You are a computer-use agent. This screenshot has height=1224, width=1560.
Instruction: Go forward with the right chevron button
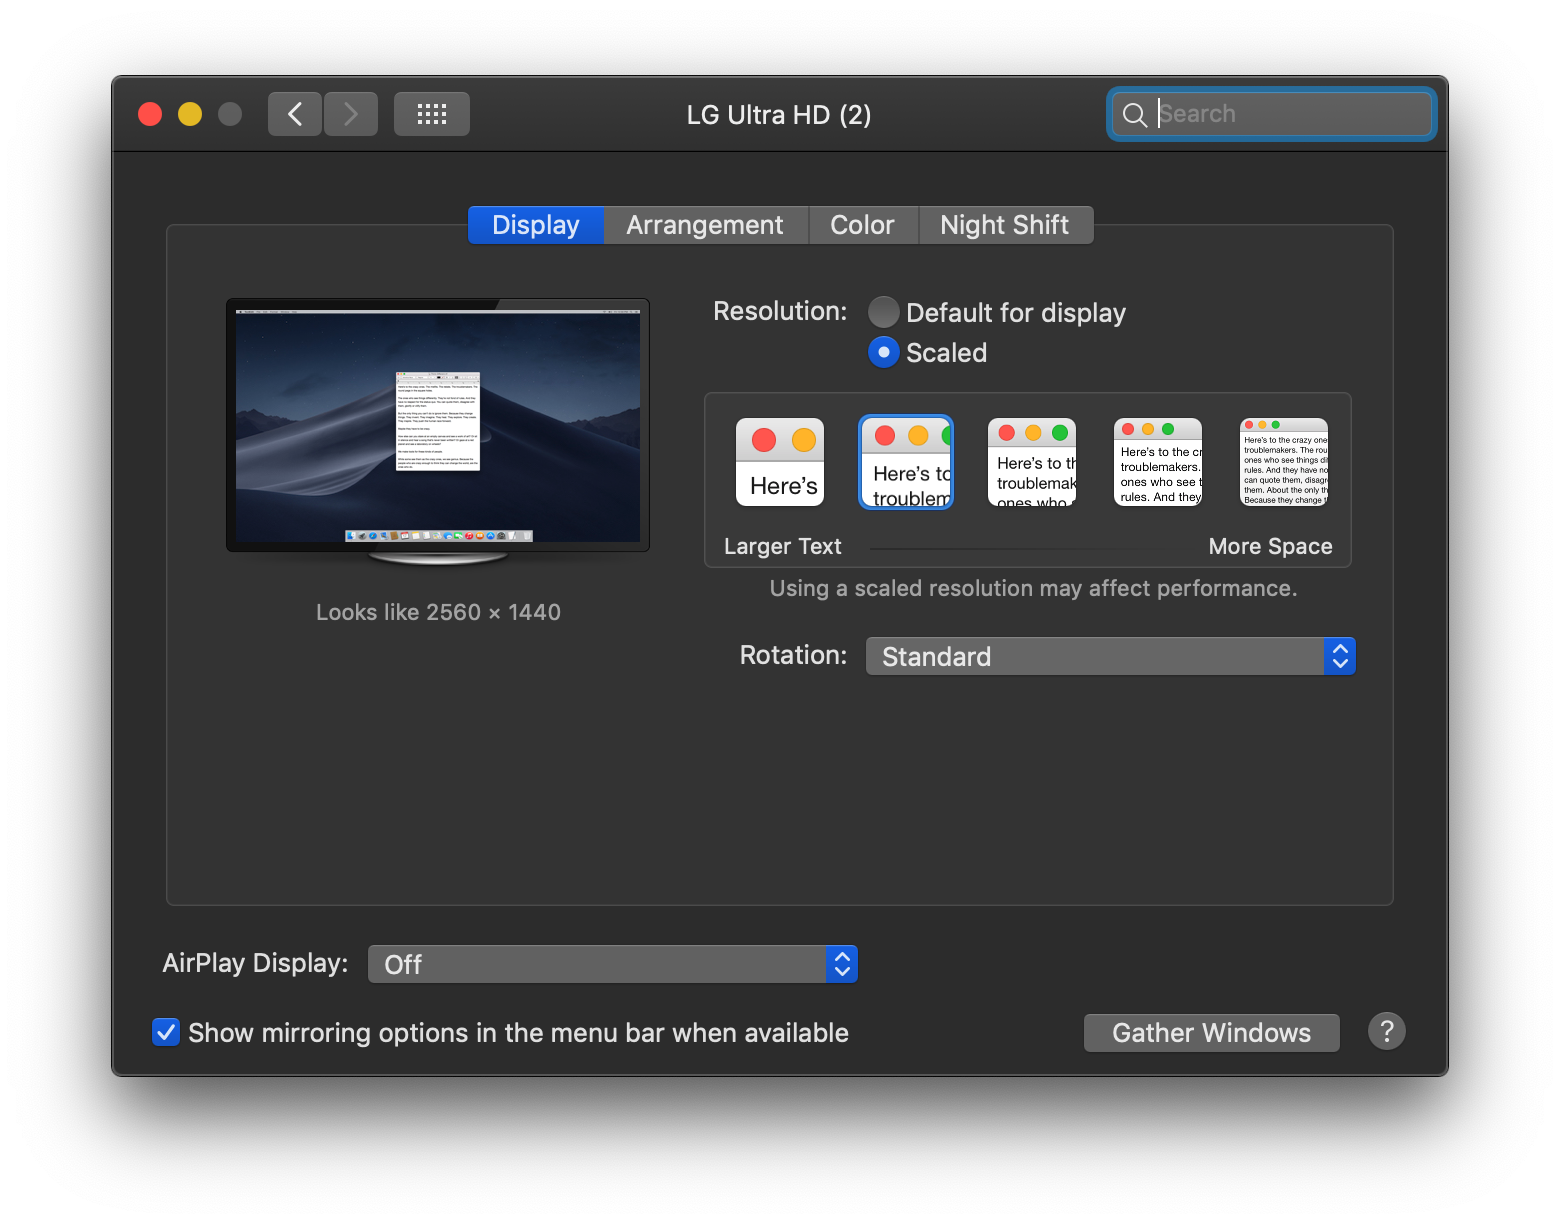tap(351, 114)
